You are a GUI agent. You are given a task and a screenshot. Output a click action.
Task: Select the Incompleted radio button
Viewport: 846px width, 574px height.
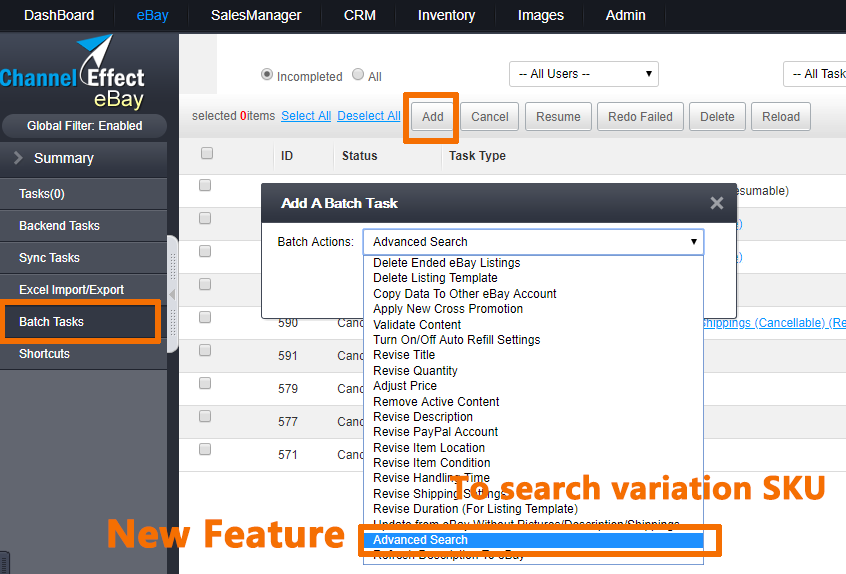click(267, 74)
